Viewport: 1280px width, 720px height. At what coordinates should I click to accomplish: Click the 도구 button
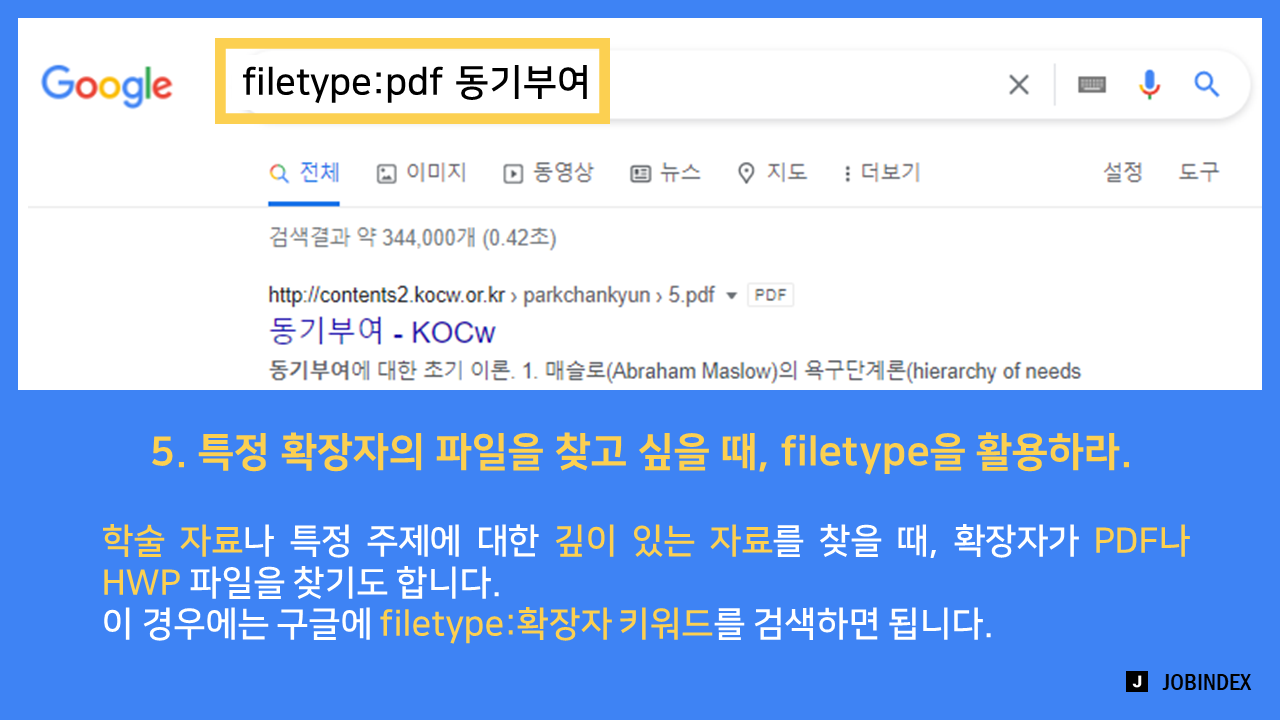[1198, 173]
